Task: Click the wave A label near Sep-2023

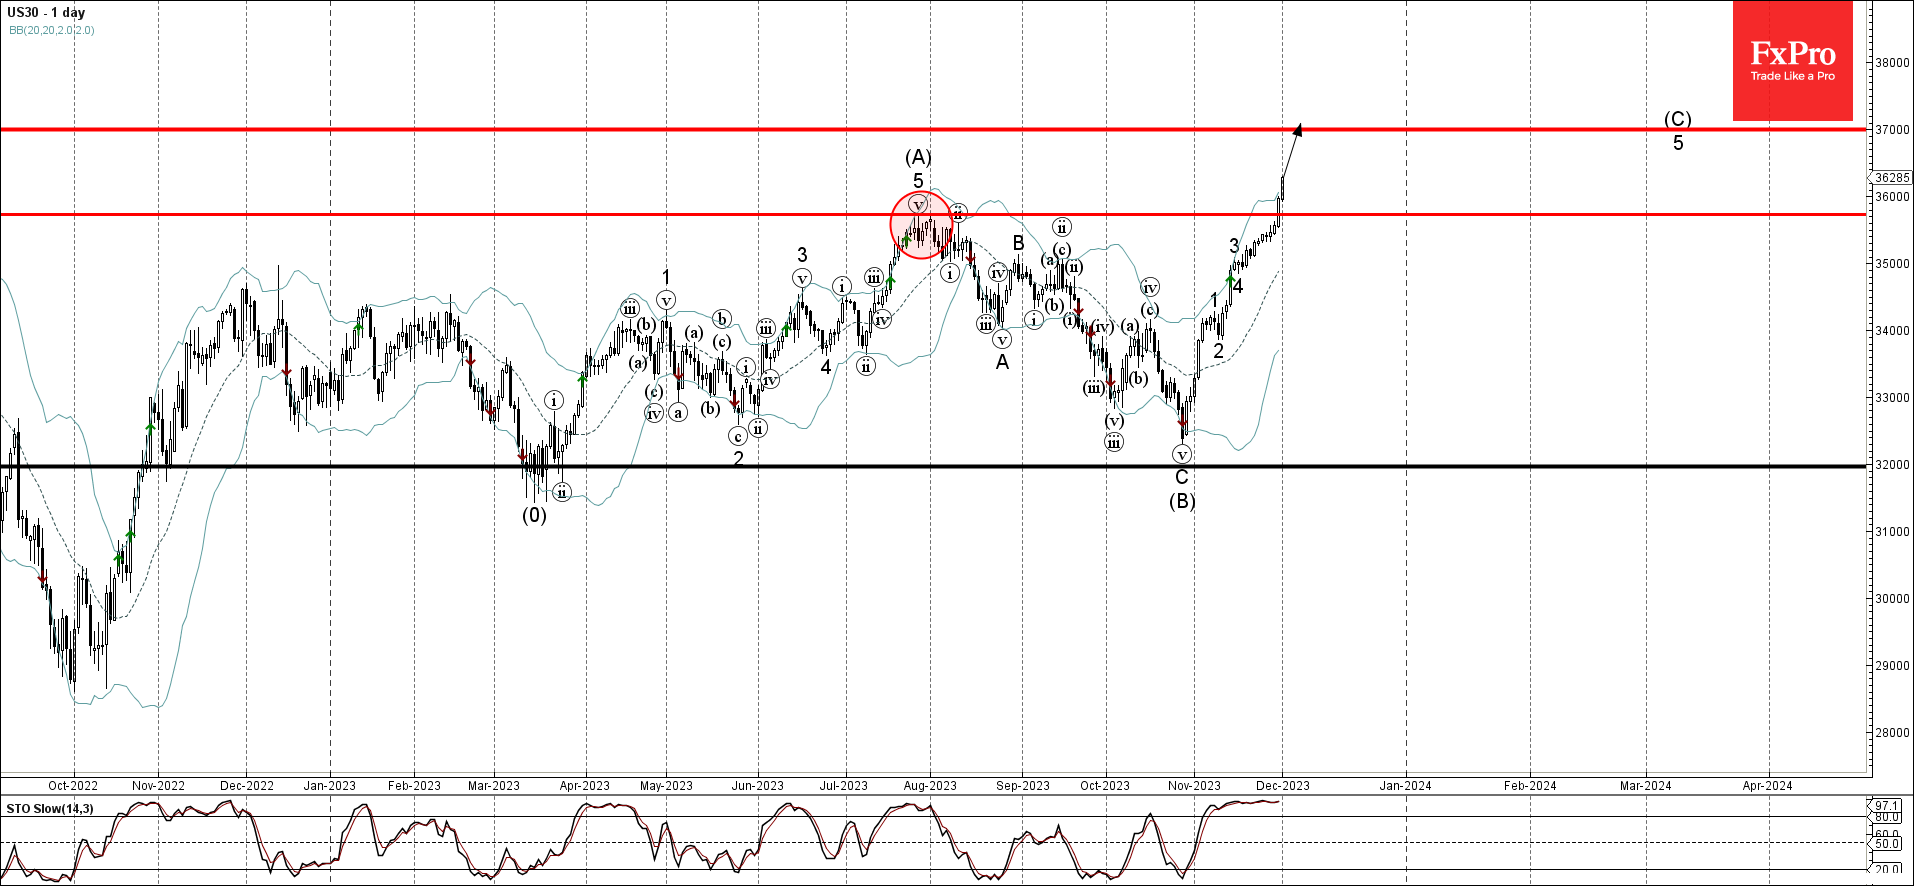Action: coord(1002,363)
